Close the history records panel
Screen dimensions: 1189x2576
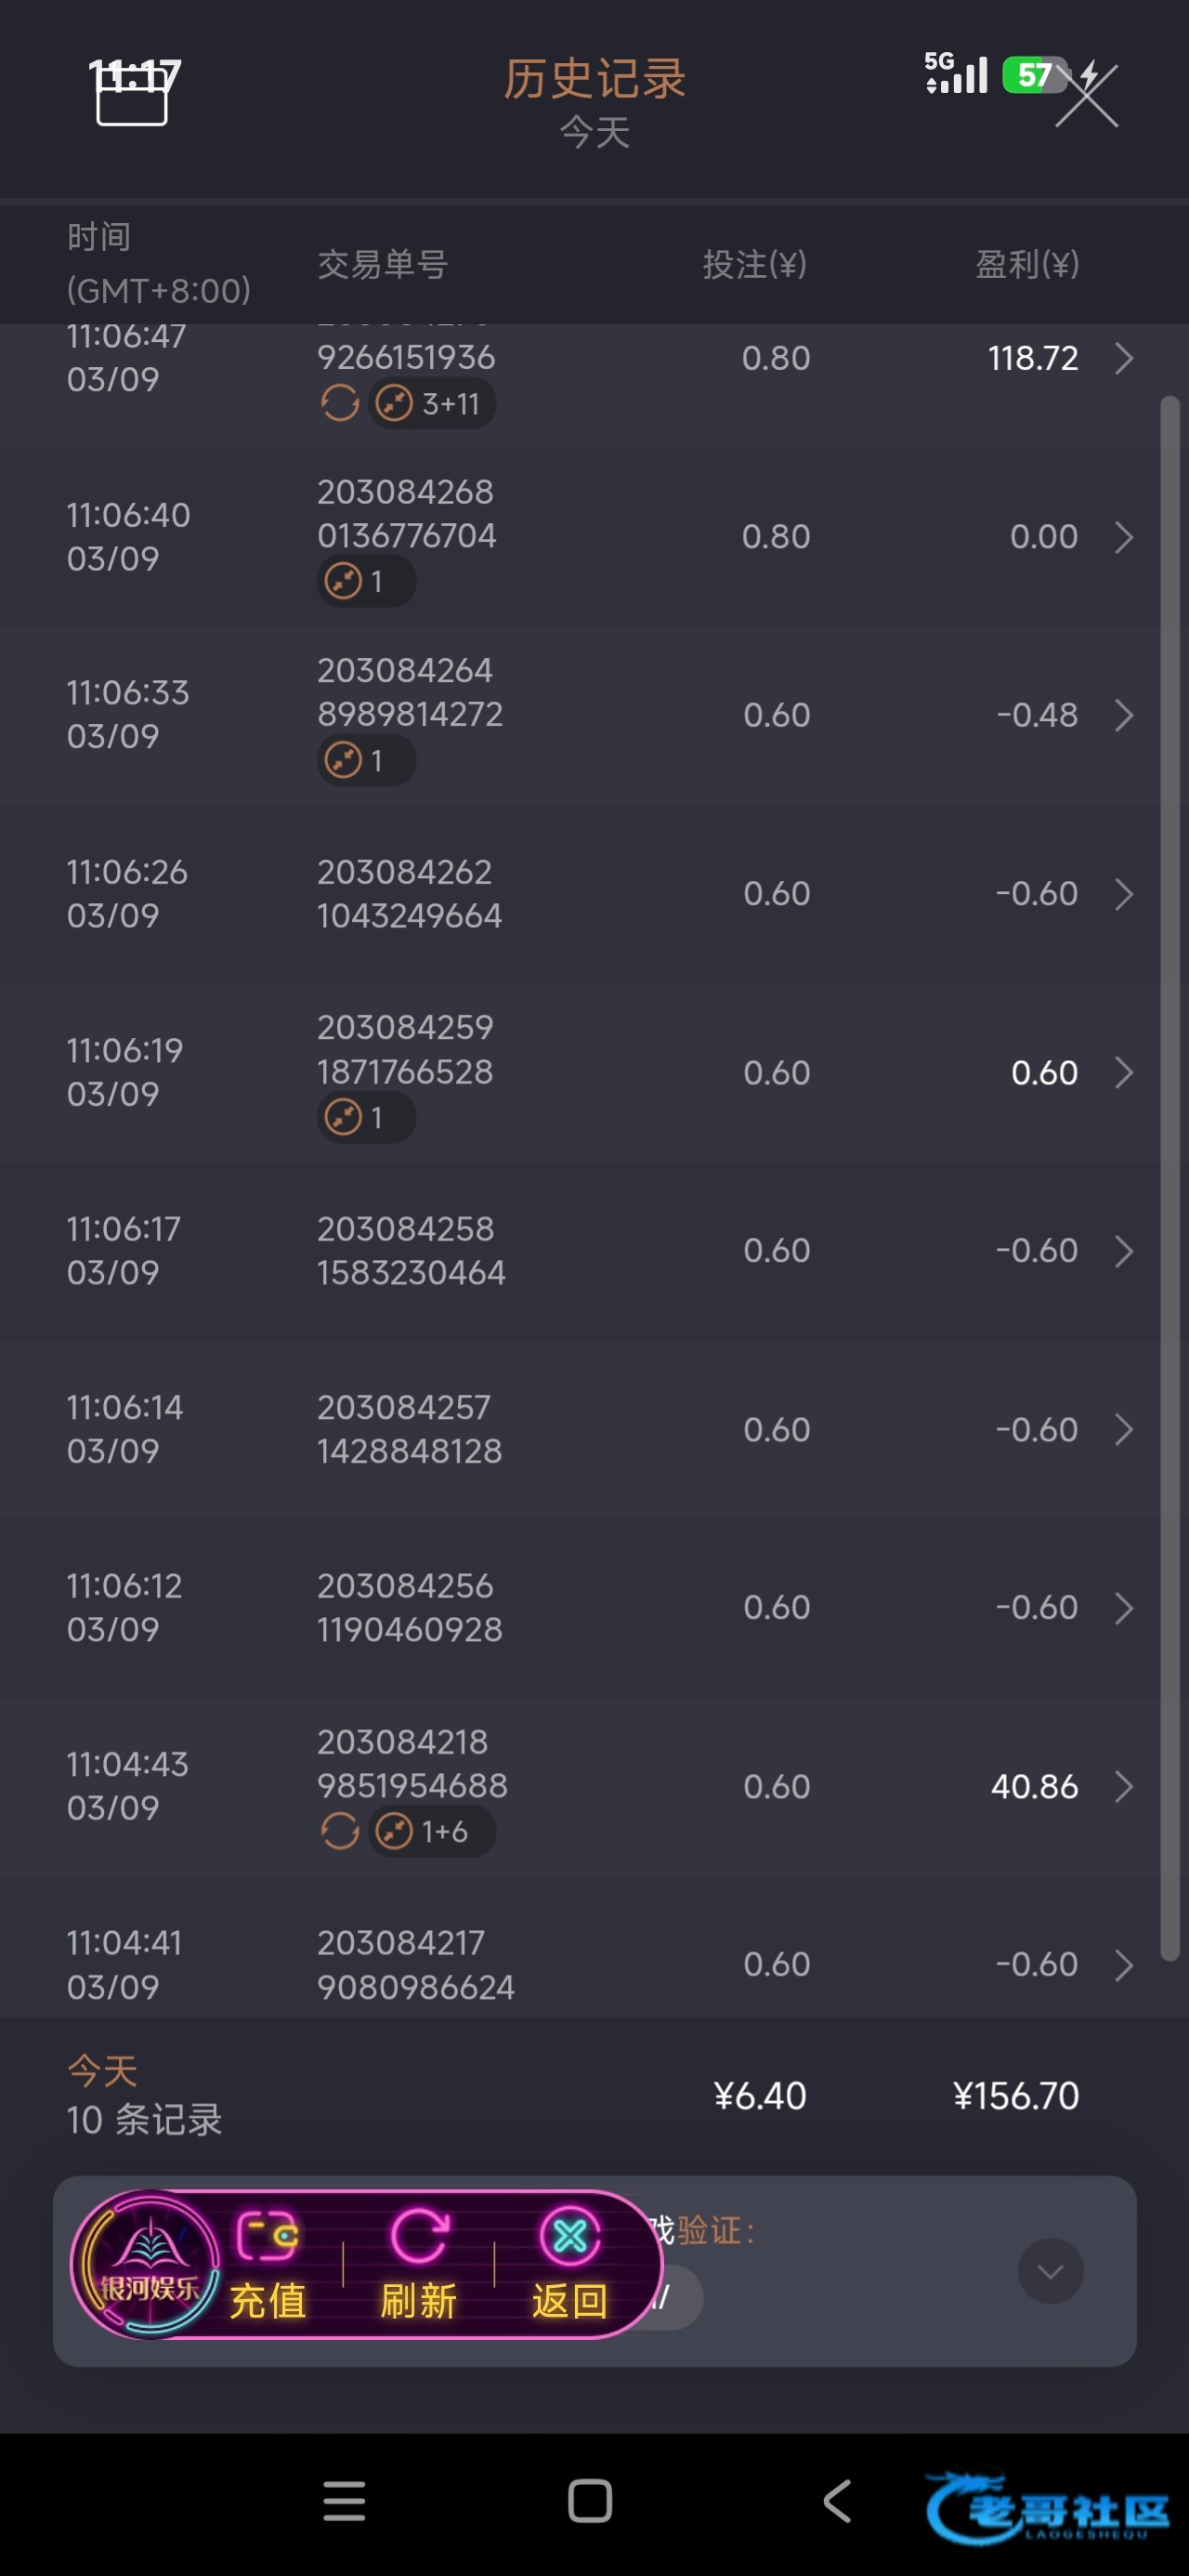1087,96
